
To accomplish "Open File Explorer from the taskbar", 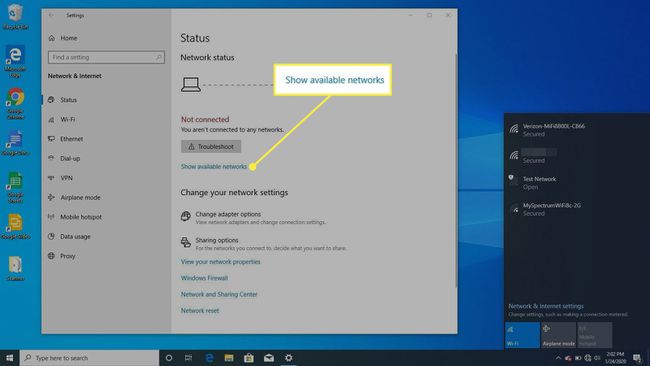I will (229, 358).
